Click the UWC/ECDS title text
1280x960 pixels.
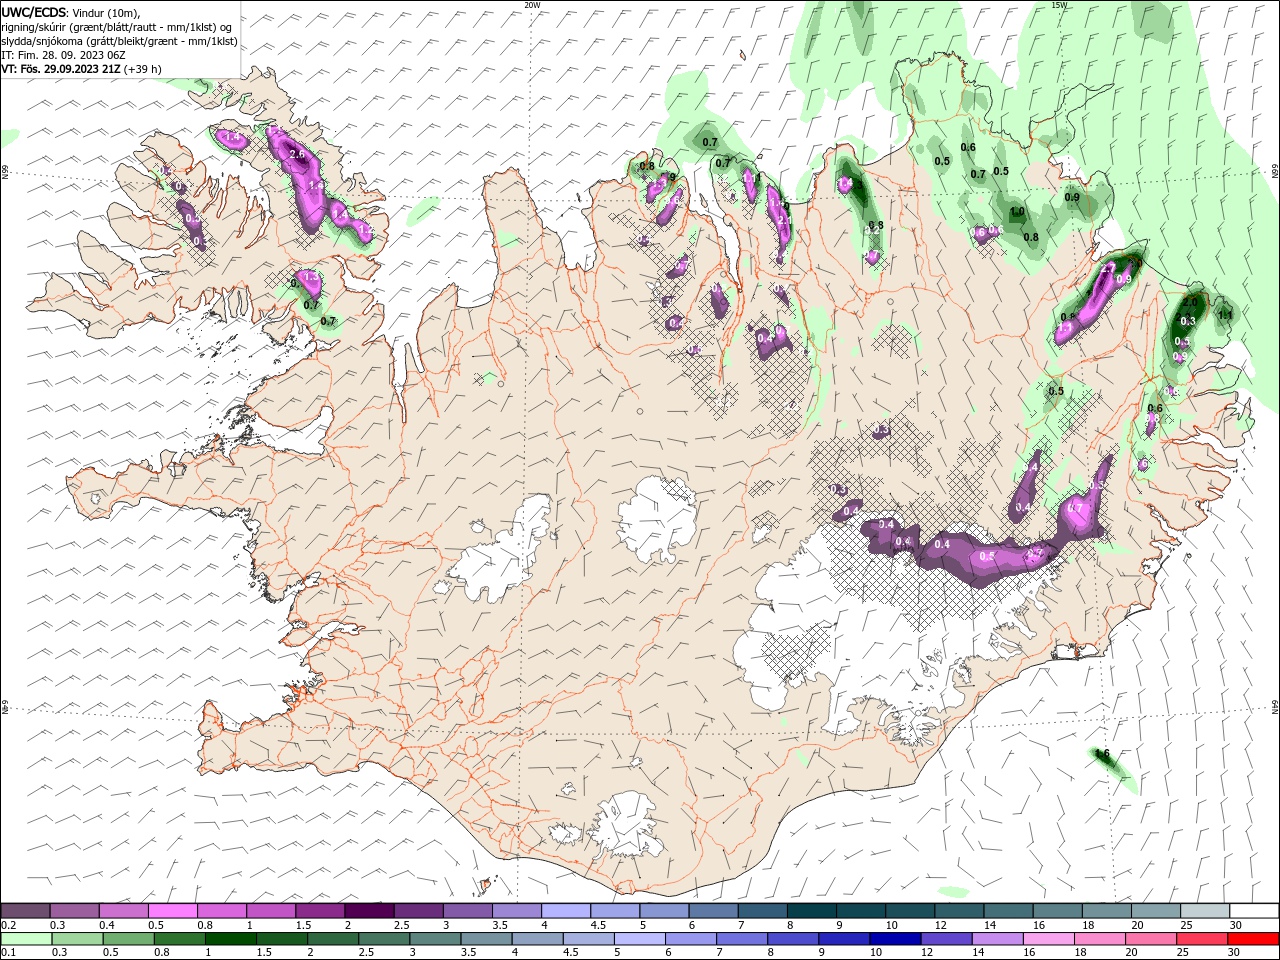click(x=34, y=12)
